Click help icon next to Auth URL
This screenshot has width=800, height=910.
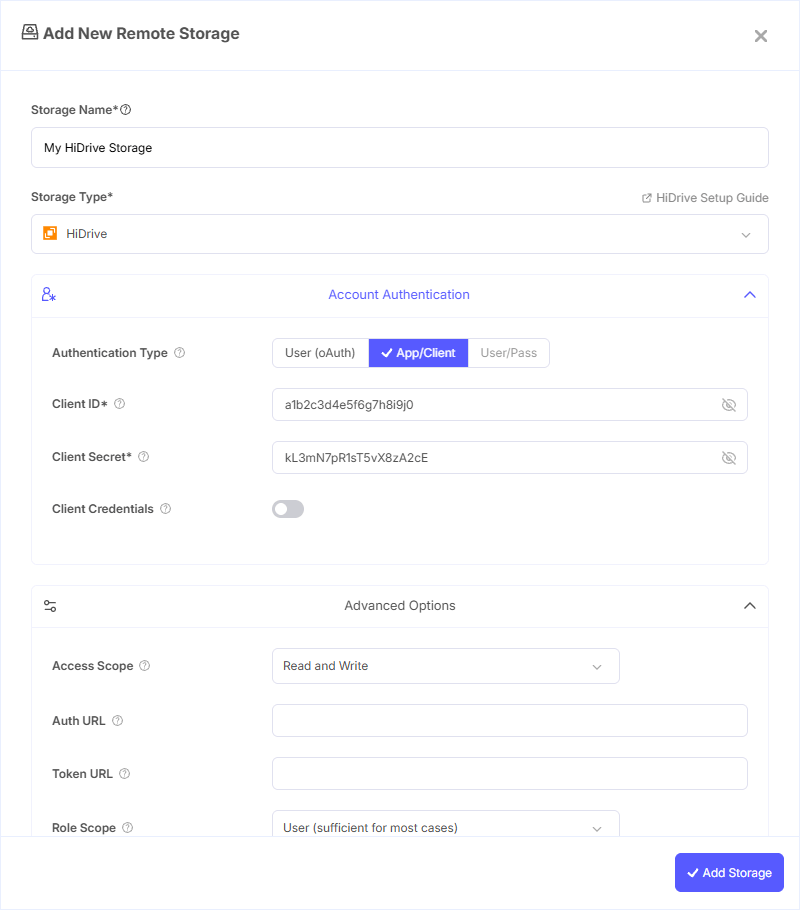click(x=118, y=721)
